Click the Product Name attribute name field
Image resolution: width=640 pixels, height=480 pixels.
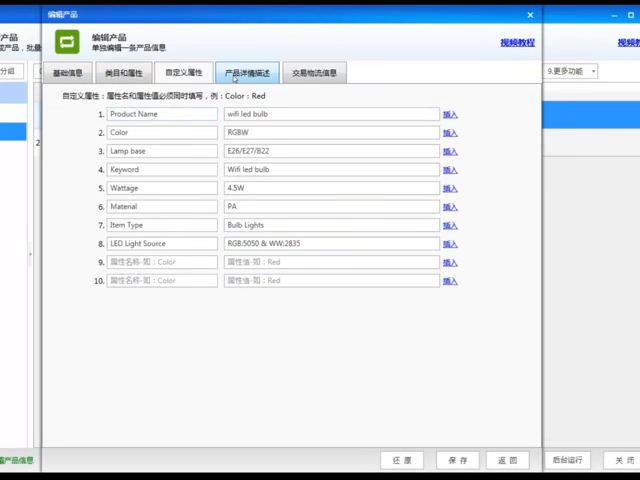coord(162,114)
